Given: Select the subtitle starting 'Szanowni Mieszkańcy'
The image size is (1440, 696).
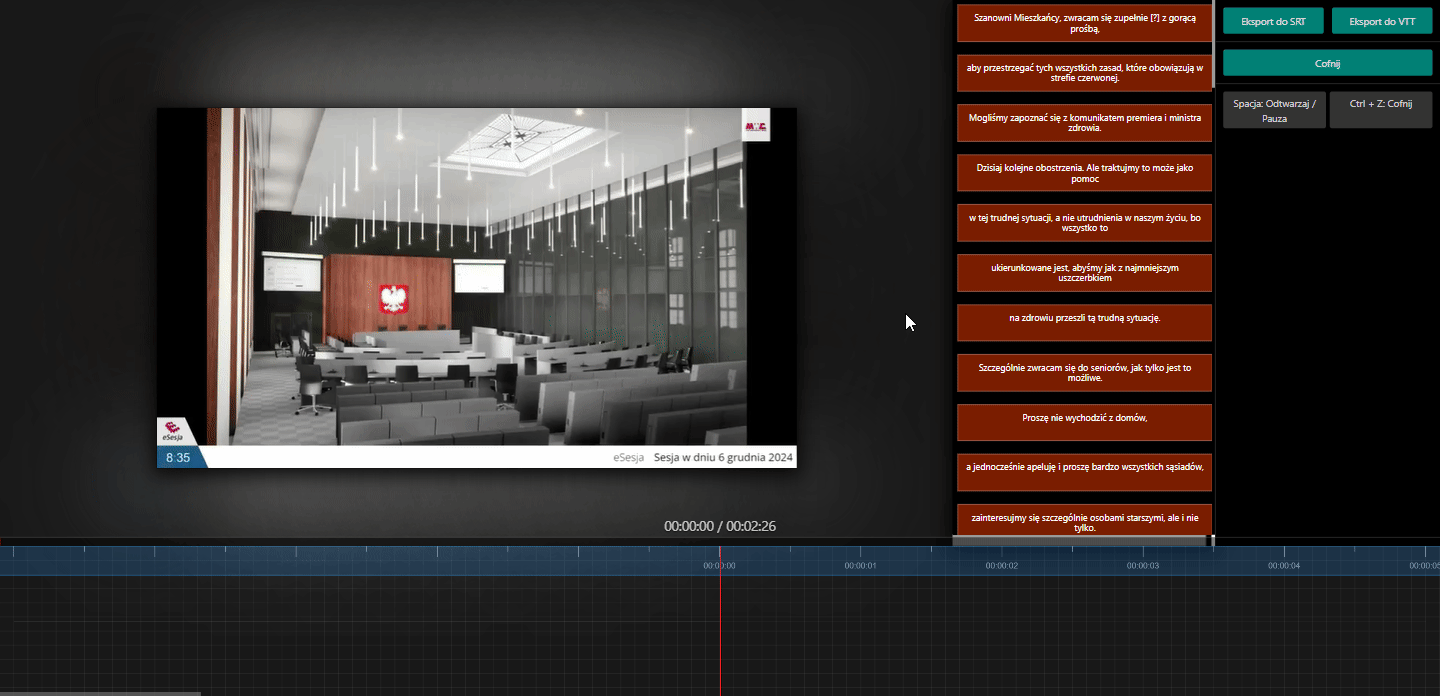Looking at the screenshot, I should point(1084,23).
